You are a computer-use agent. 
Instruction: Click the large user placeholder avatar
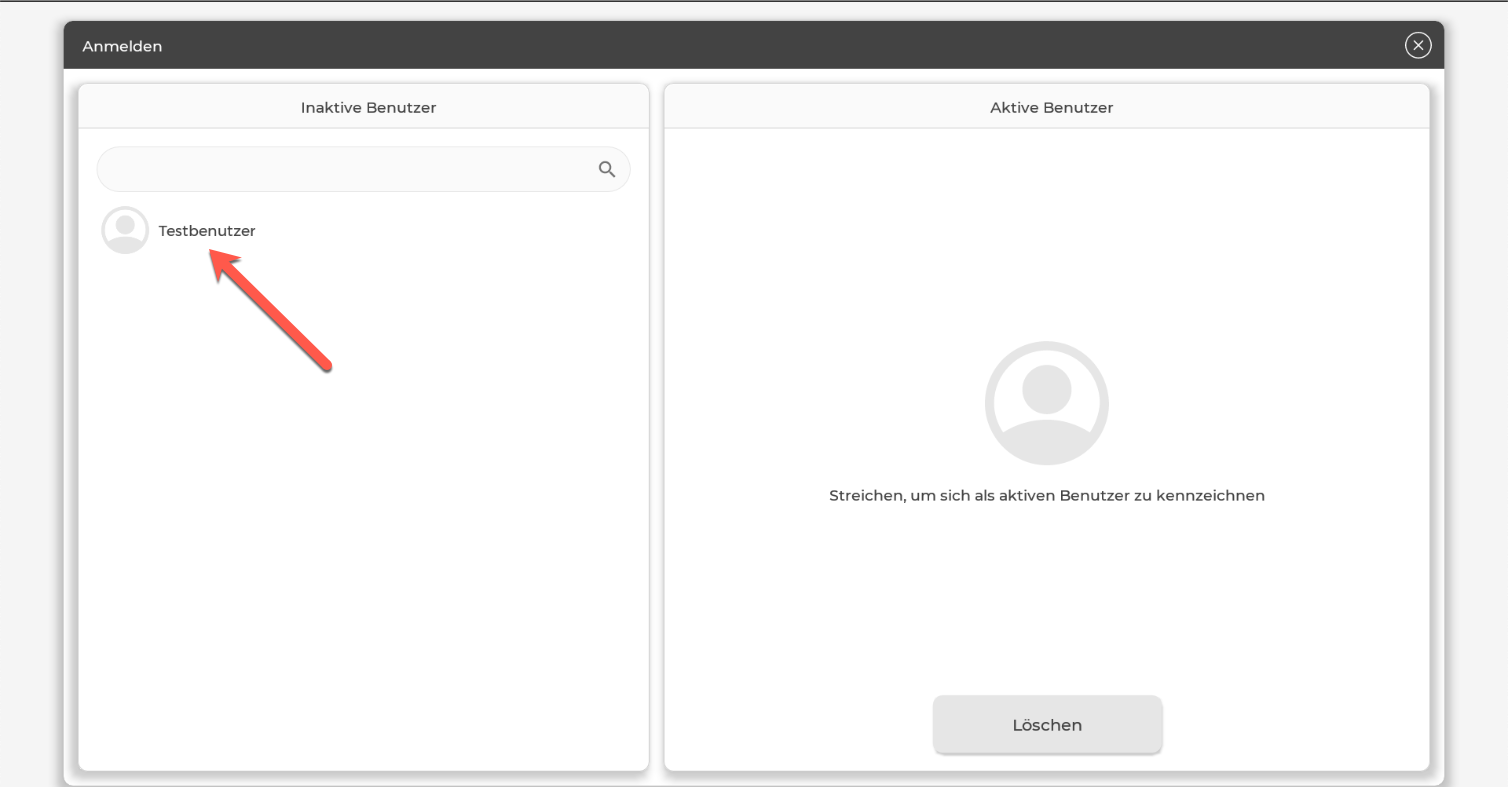coord(1046,403)
